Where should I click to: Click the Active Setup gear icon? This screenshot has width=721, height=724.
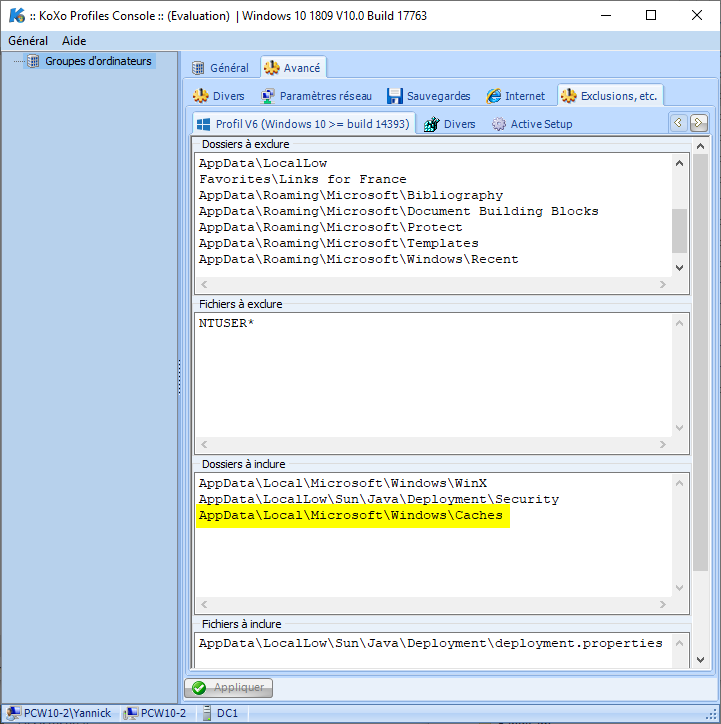(499, 124)
